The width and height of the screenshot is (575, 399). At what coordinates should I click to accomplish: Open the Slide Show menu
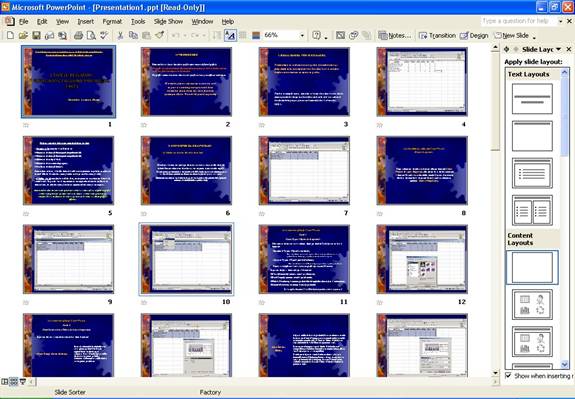(x=168, y=22)
